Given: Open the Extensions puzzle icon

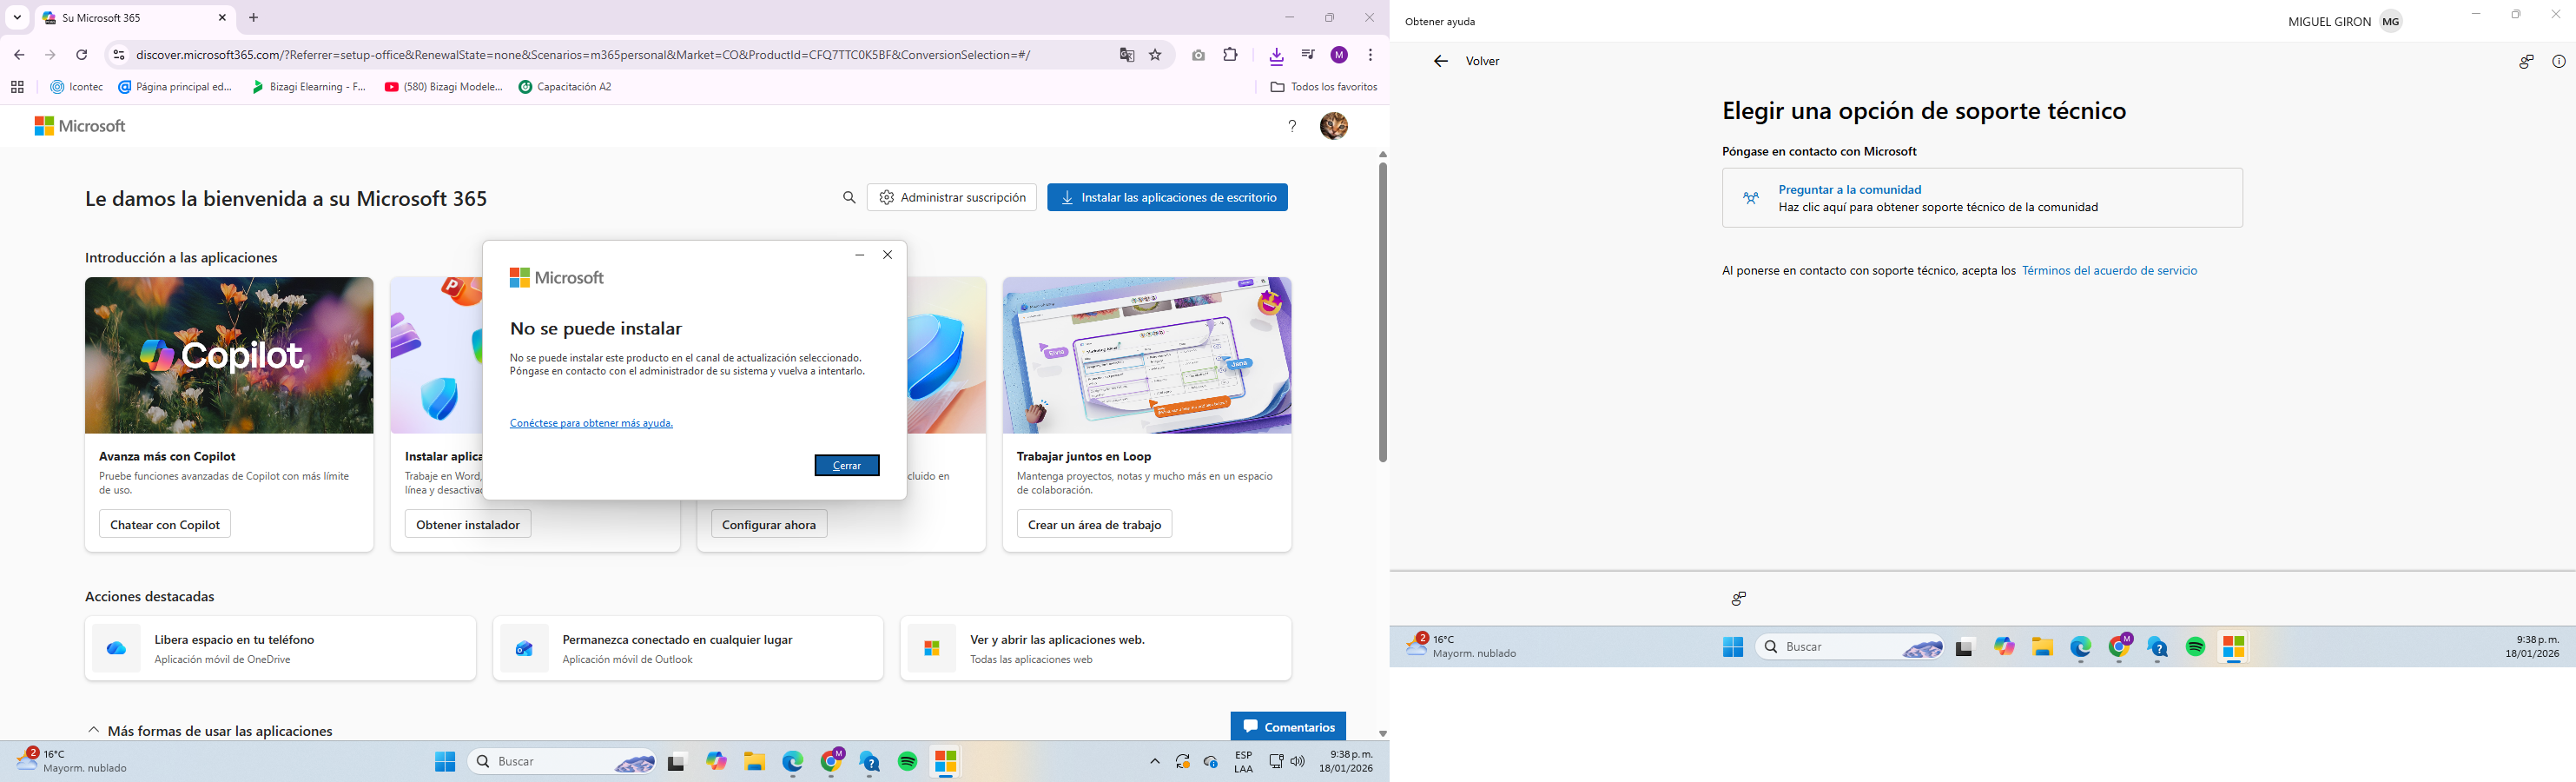Looking at the screenshot, I should coord(1231,55).
